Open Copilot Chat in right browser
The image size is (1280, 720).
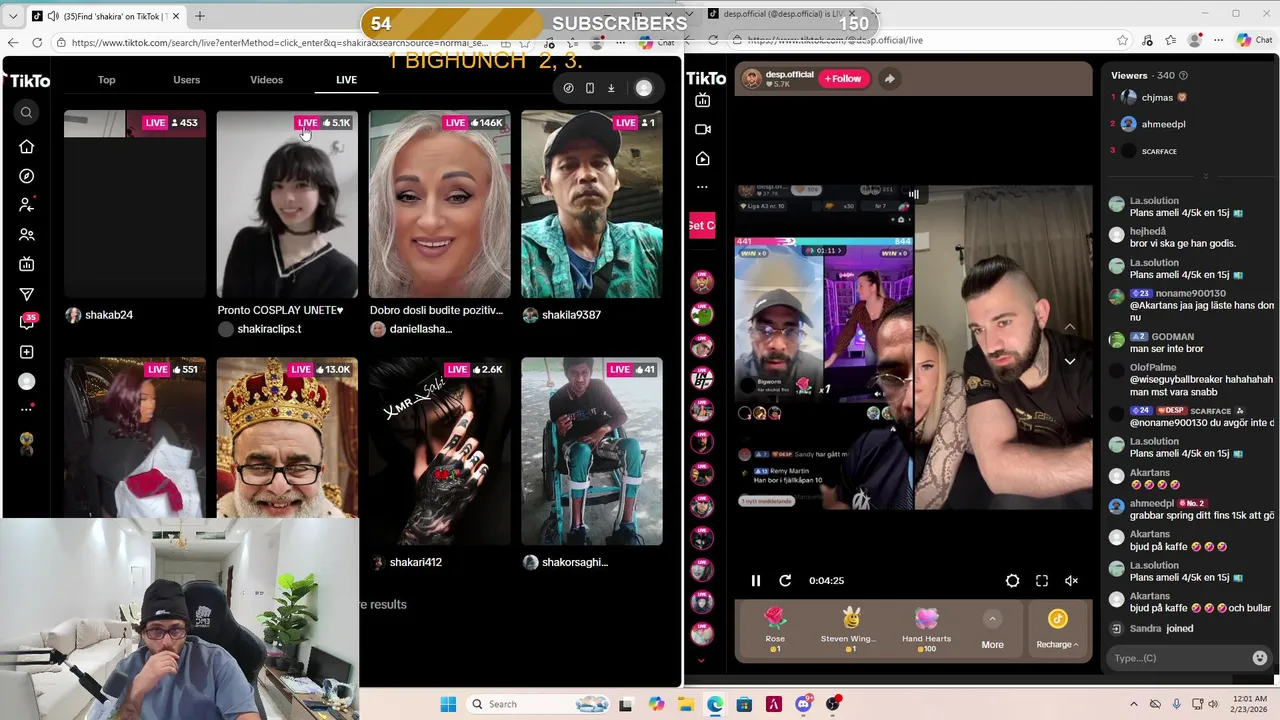(x=1254, y=40)
